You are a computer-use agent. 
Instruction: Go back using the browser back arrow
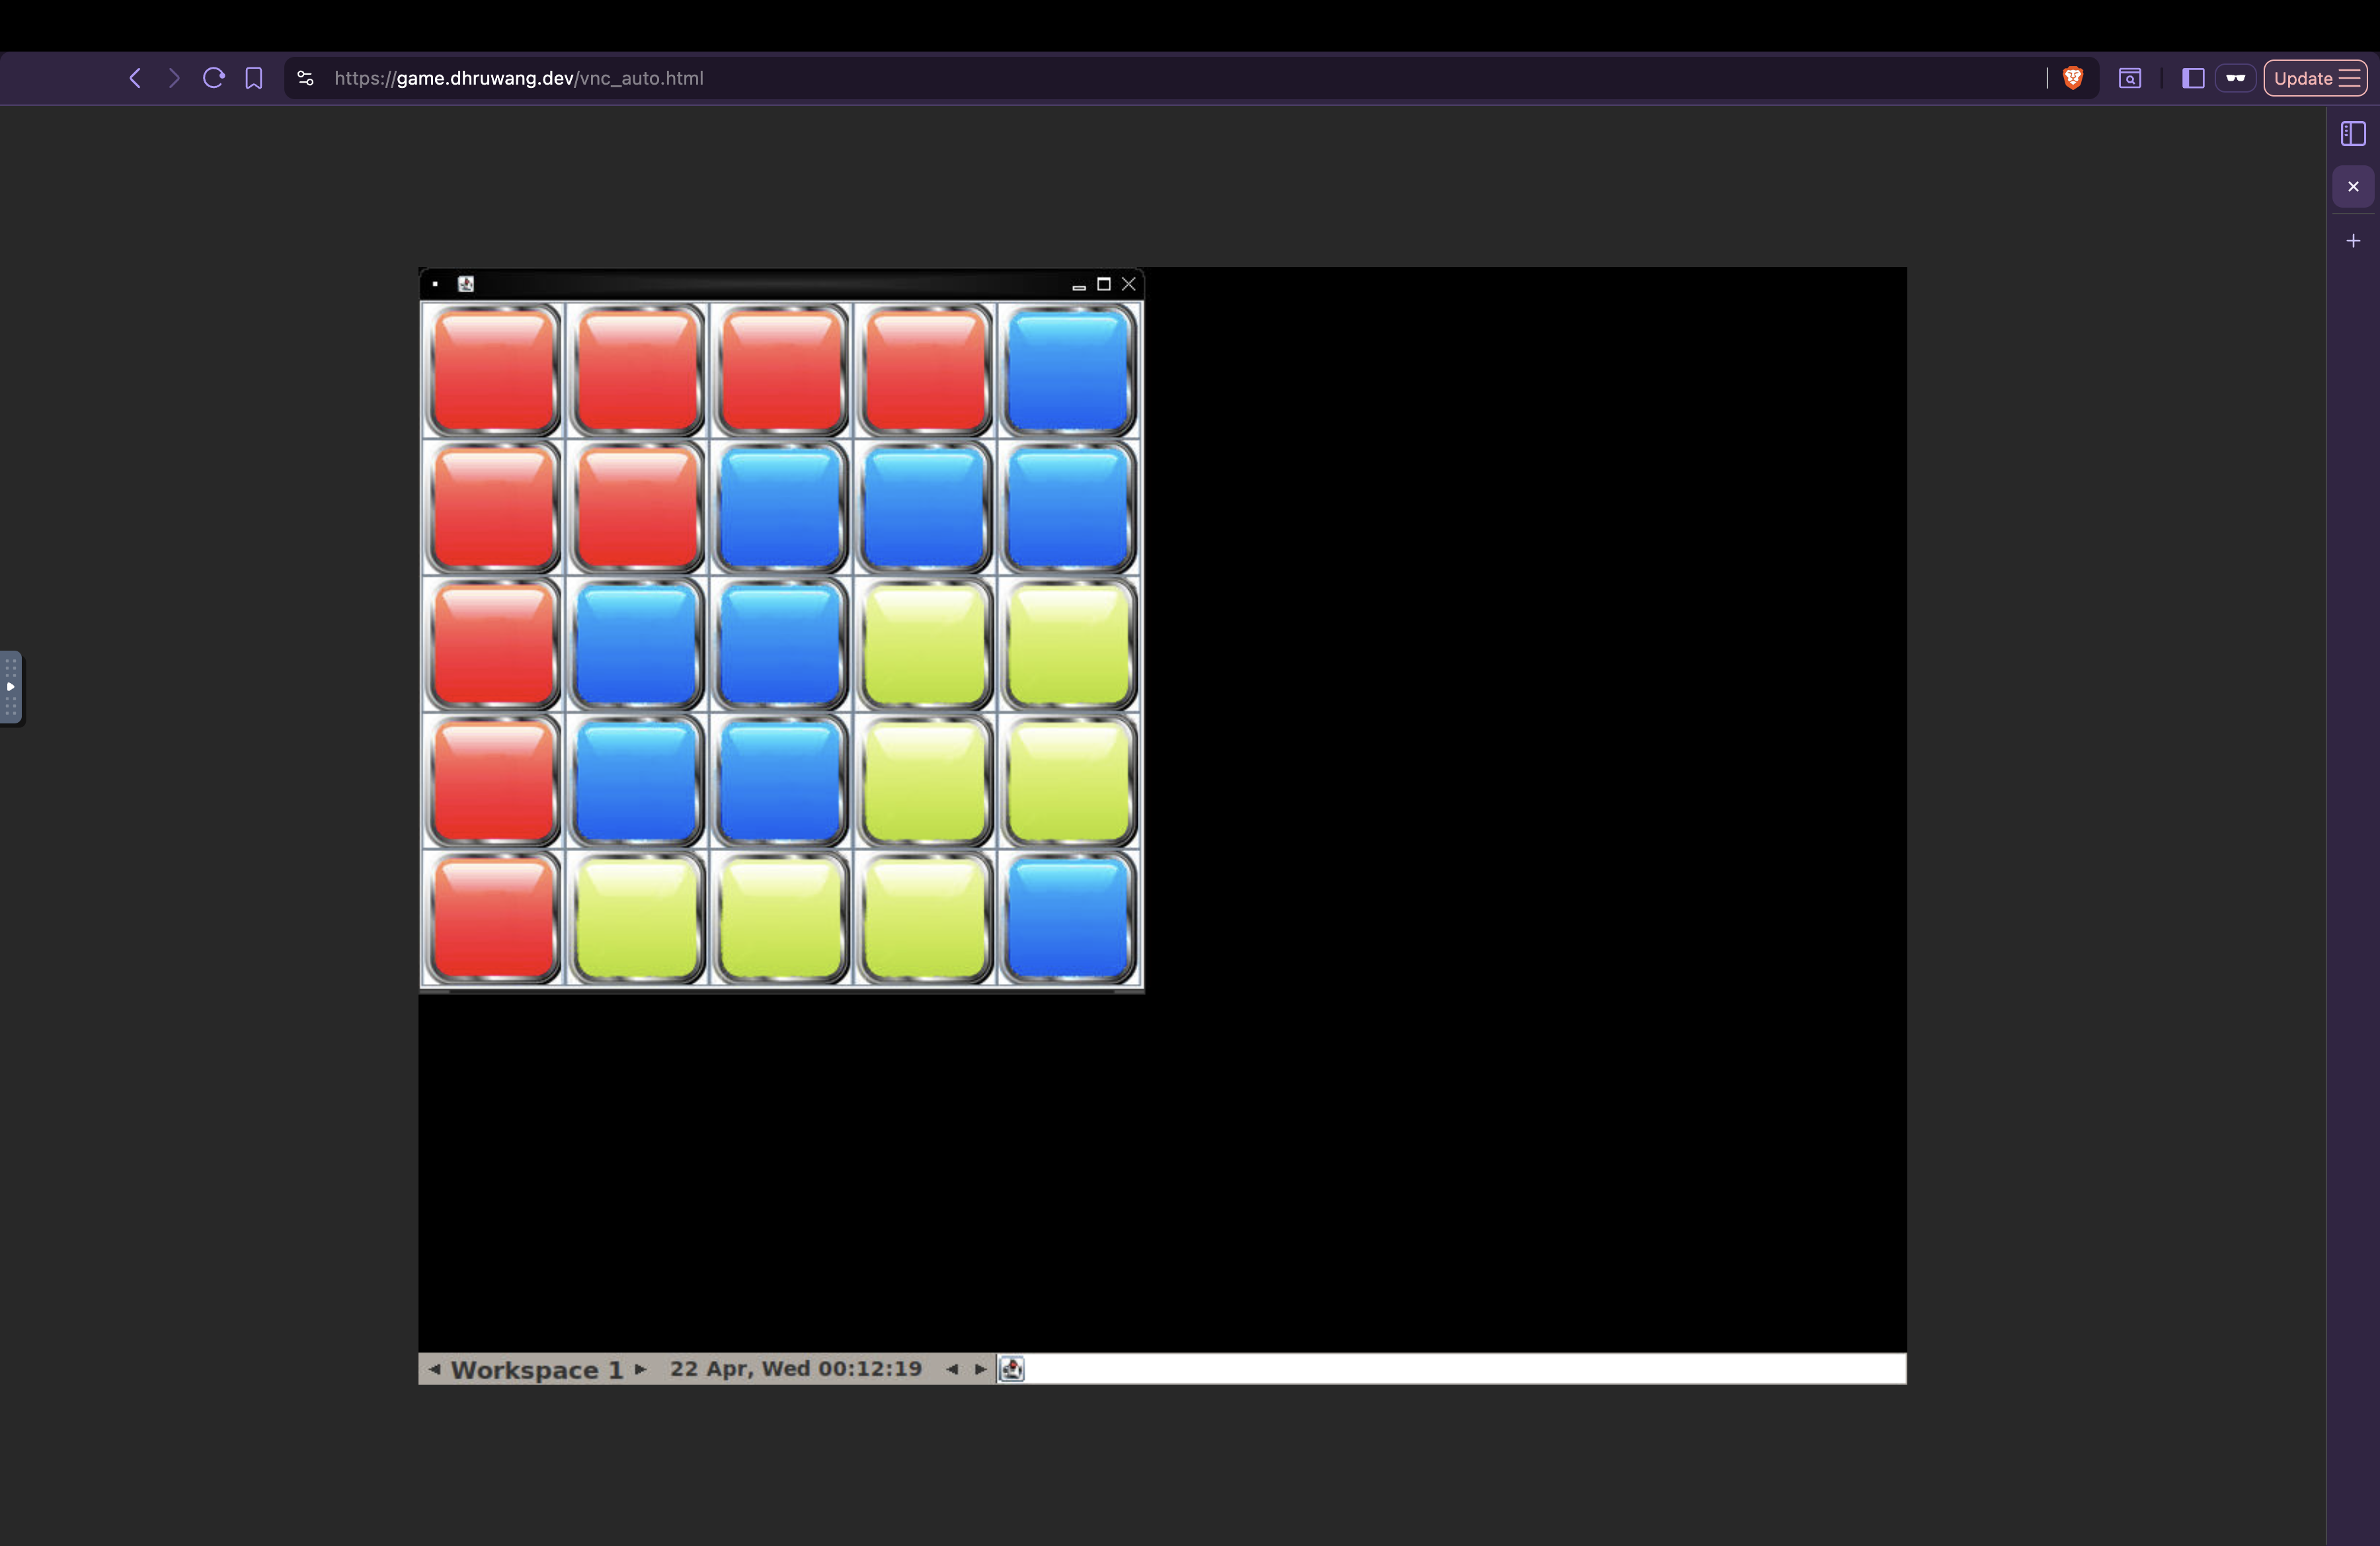point(135,78)
